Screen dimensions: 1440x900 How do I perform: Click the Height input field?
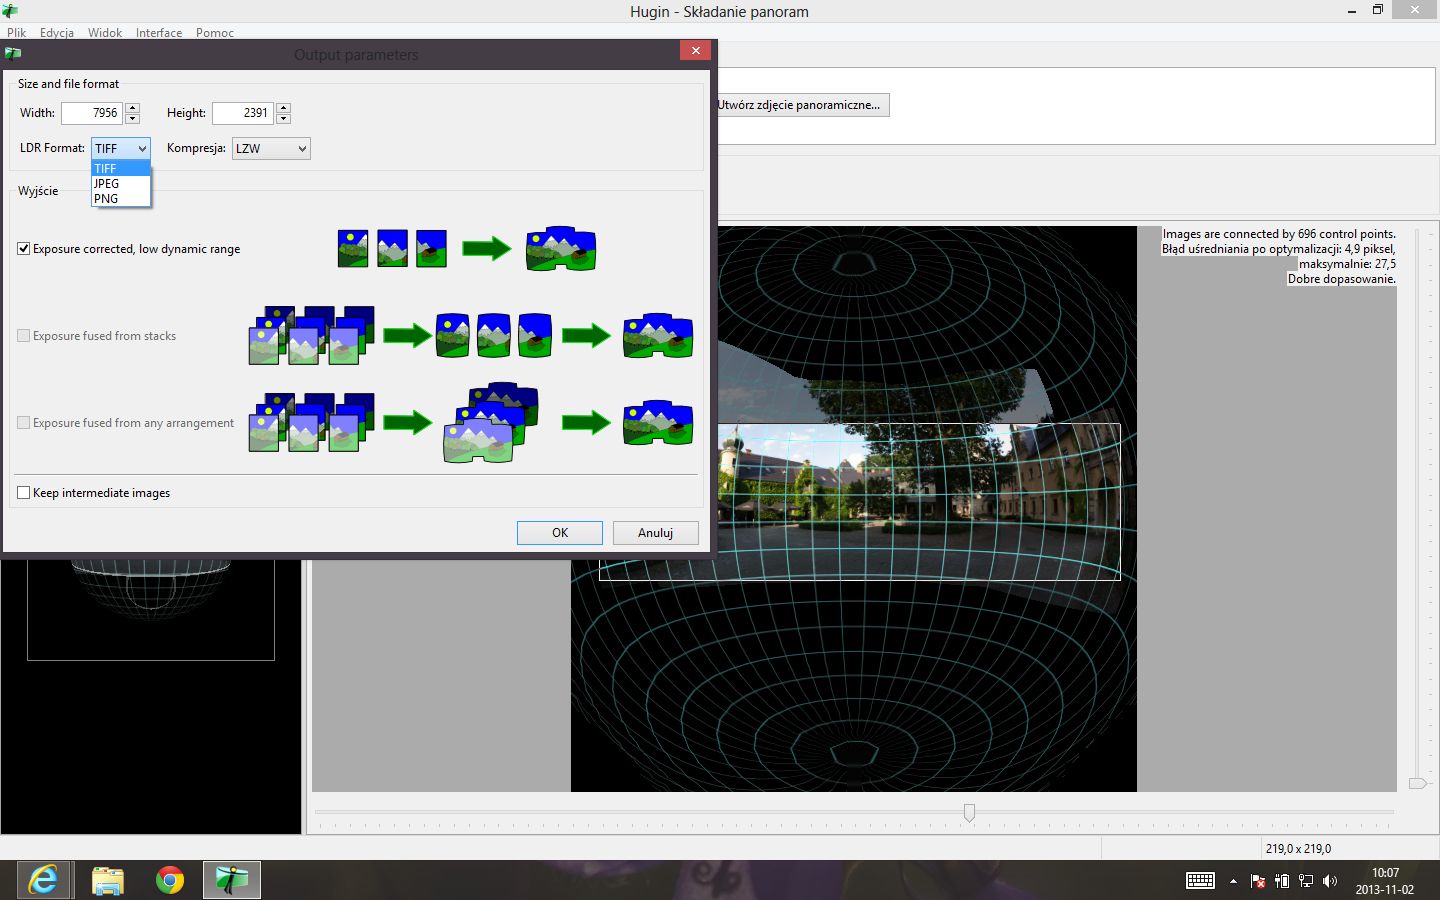point(242,113)
